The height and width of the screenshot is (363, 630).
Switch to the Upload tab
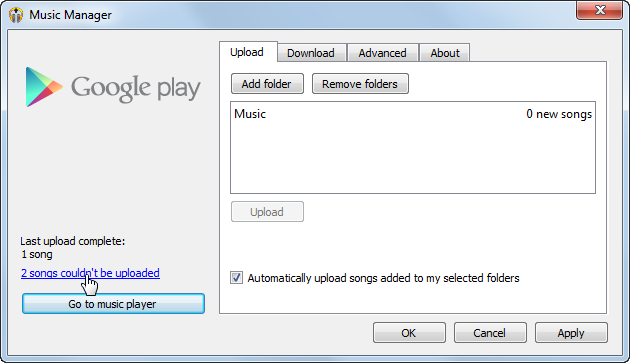click(247, 52)
